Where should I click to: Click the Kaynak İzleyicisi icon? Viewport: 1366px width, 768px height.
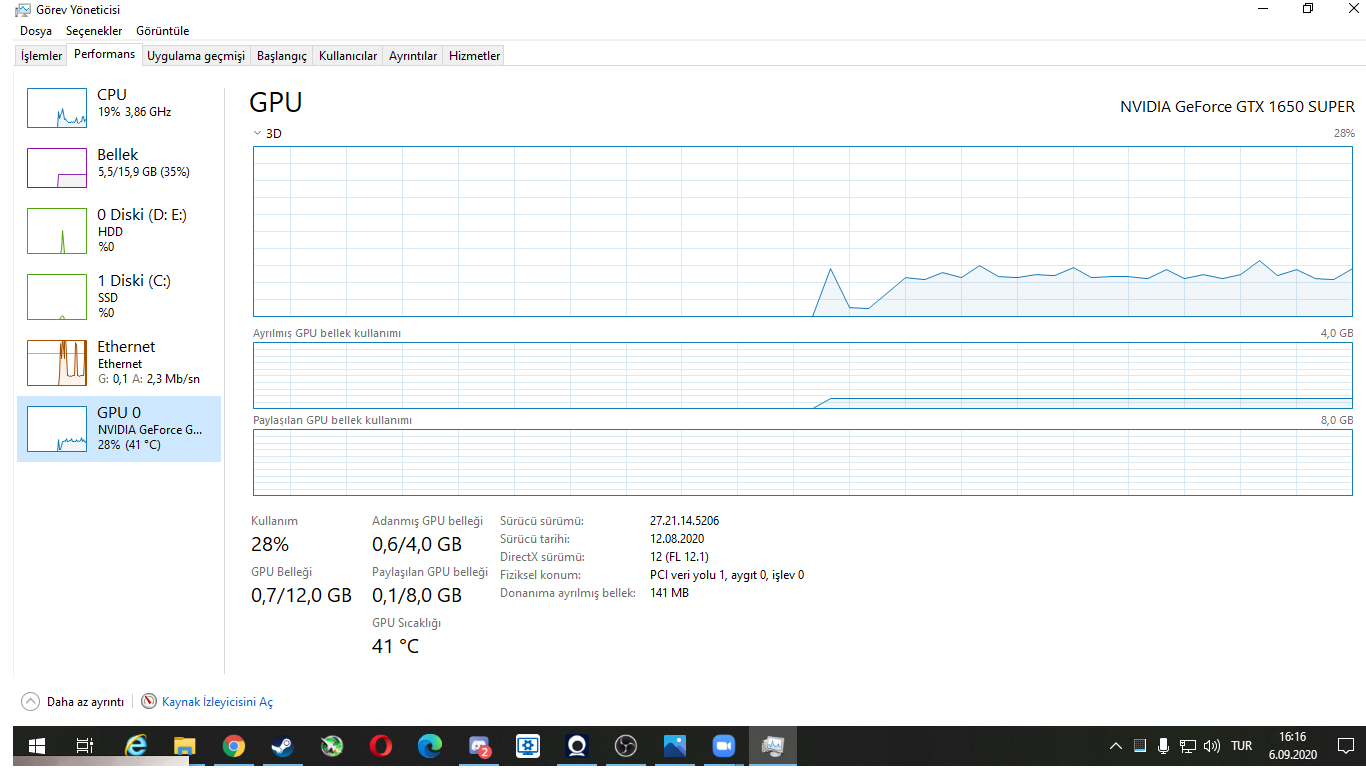pyautogui.click(x=149, y=702)
